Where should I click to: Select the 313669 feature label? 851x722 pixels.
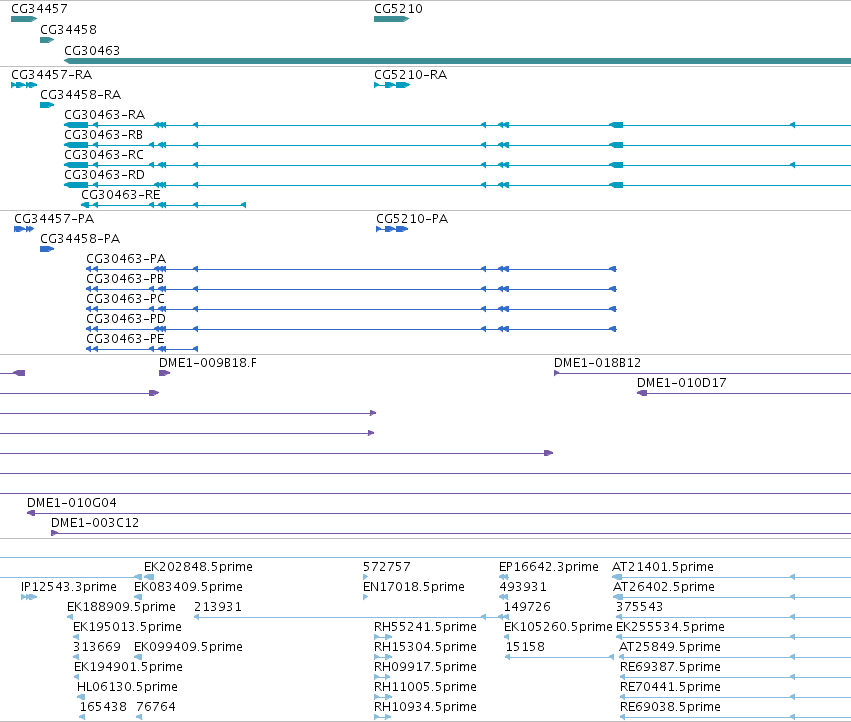click(x=97, y=647)
